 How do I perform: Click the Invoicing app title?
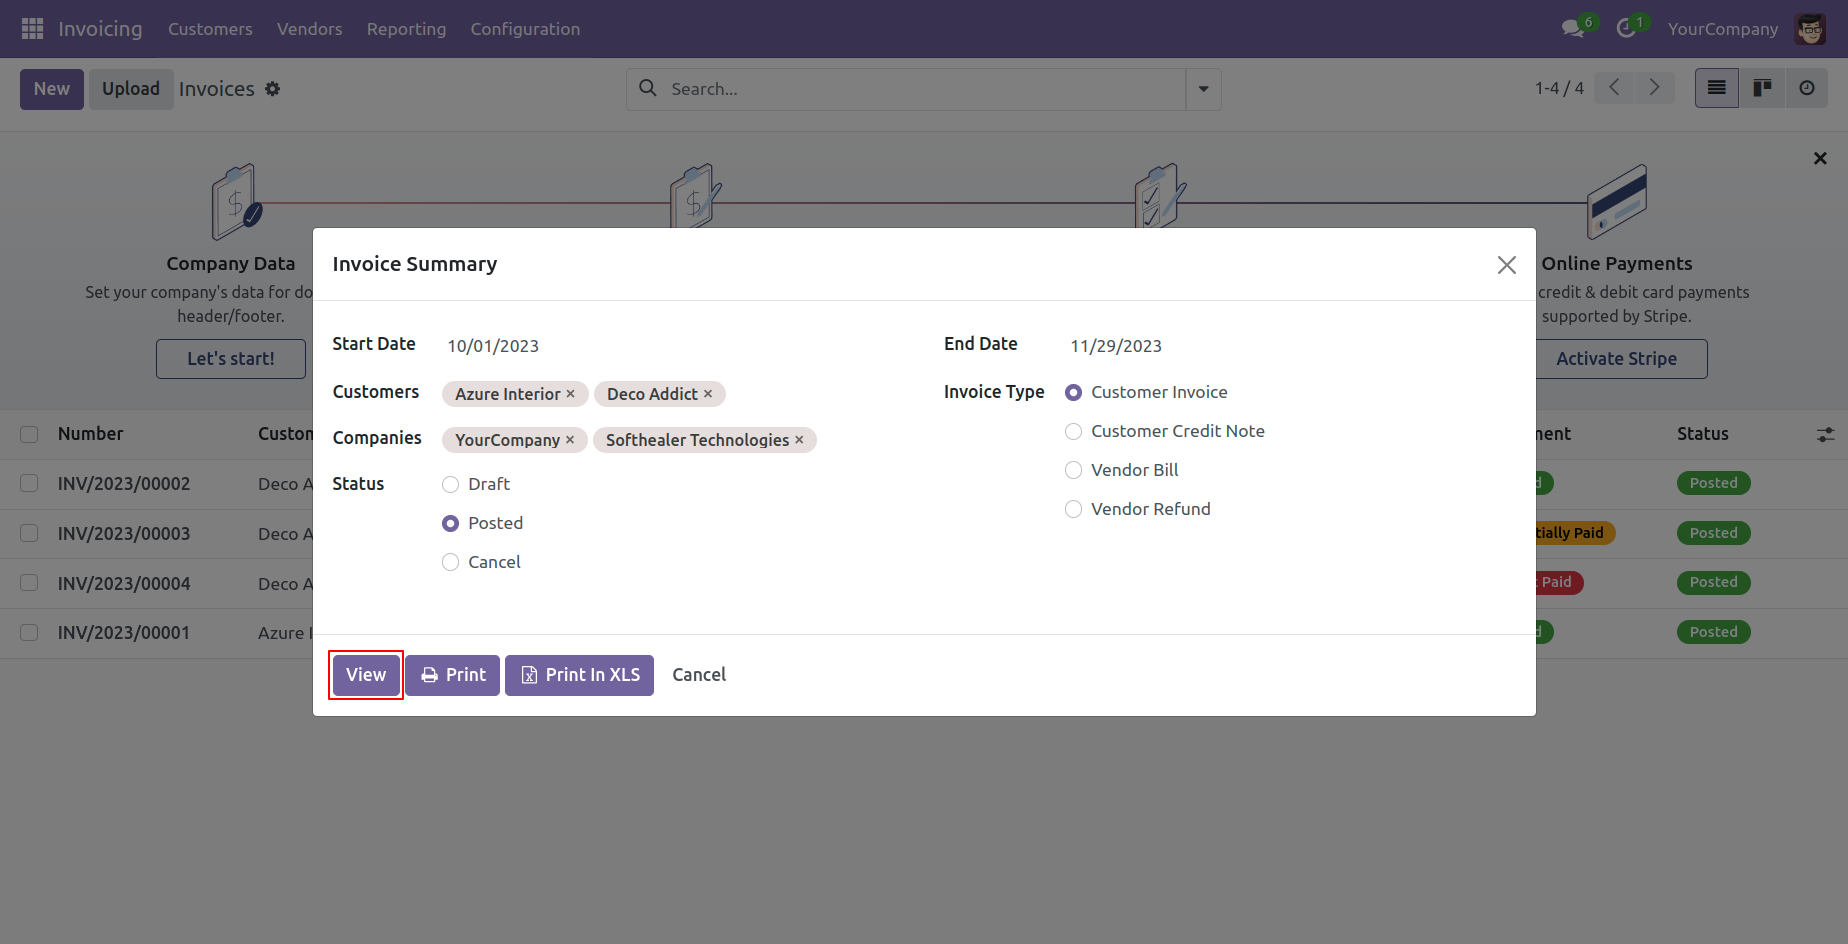click(100, 29)
